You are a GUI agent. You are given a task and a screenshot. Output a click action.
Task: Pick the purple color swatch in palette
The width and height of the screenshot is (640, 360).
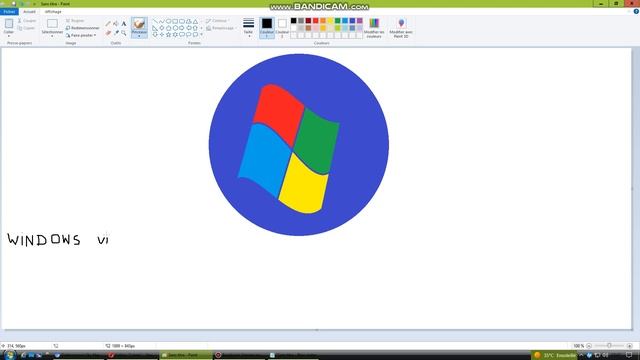(360, 21)
